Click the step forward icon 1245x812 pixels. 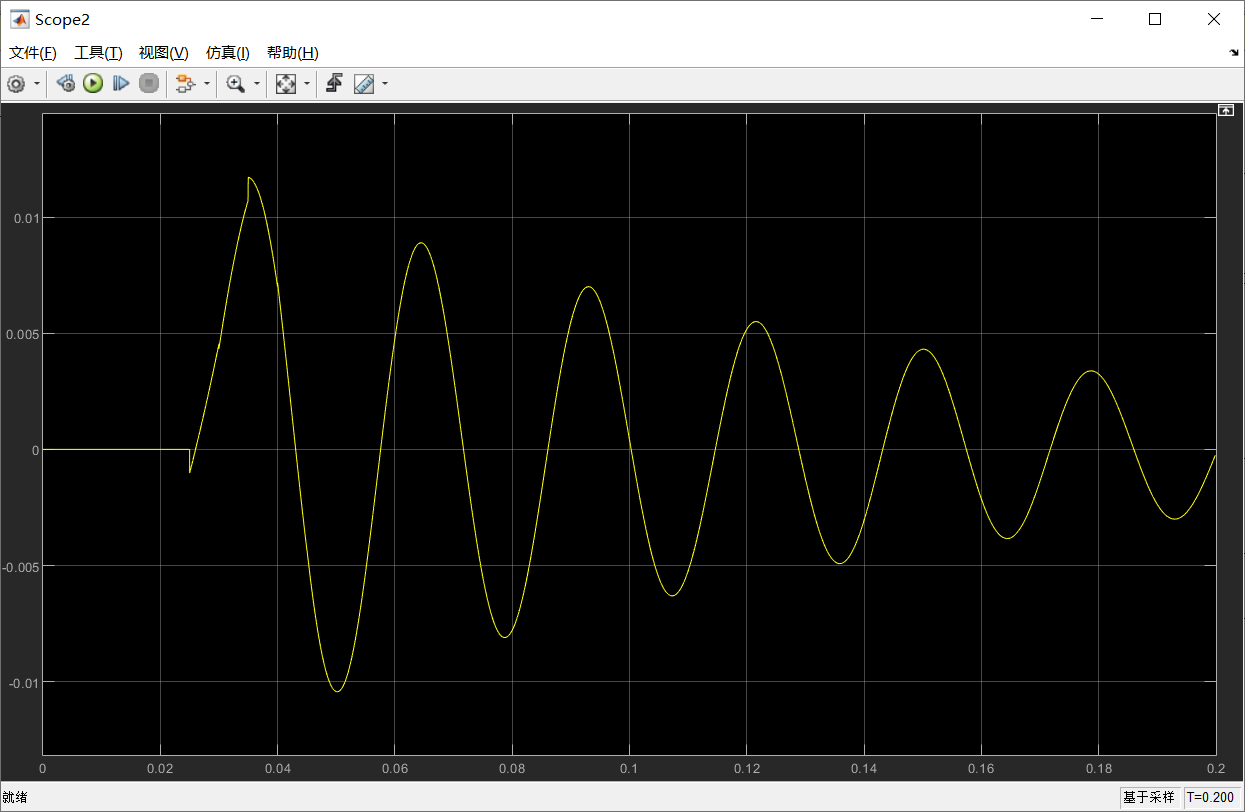(x=121, y=84)
